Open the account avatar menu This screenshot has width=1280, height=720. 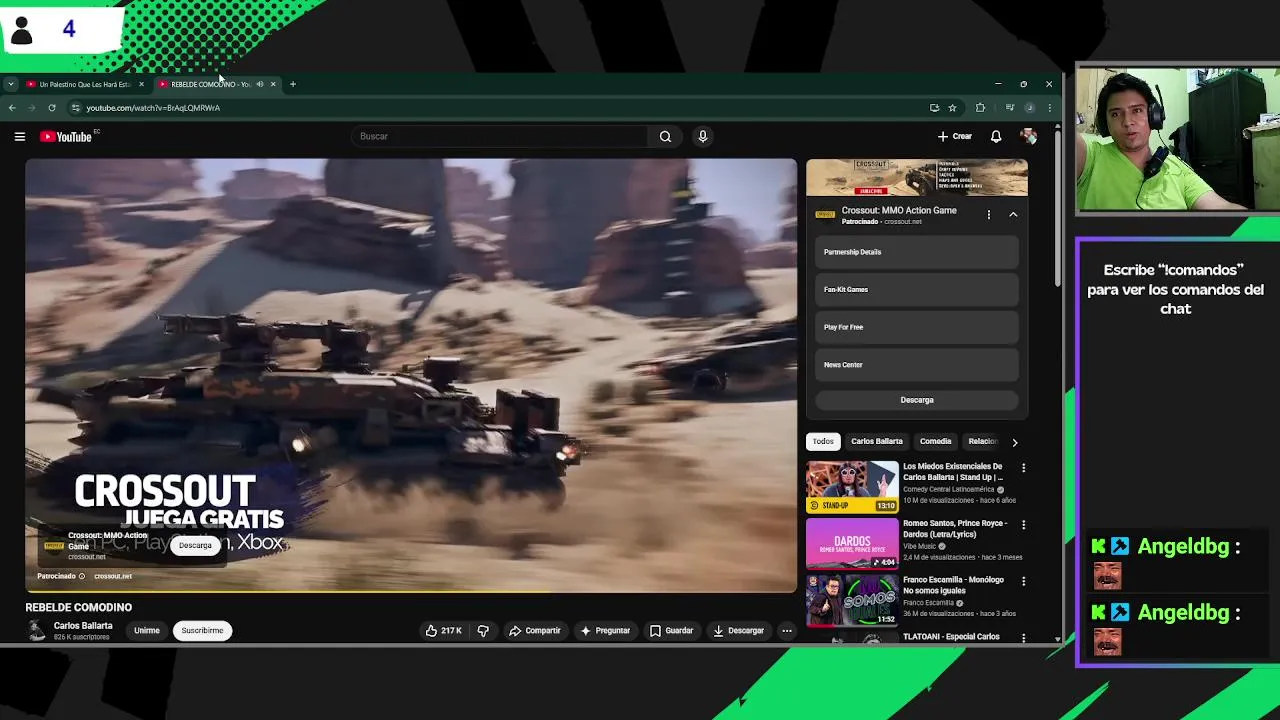[x=1028, y=136]
